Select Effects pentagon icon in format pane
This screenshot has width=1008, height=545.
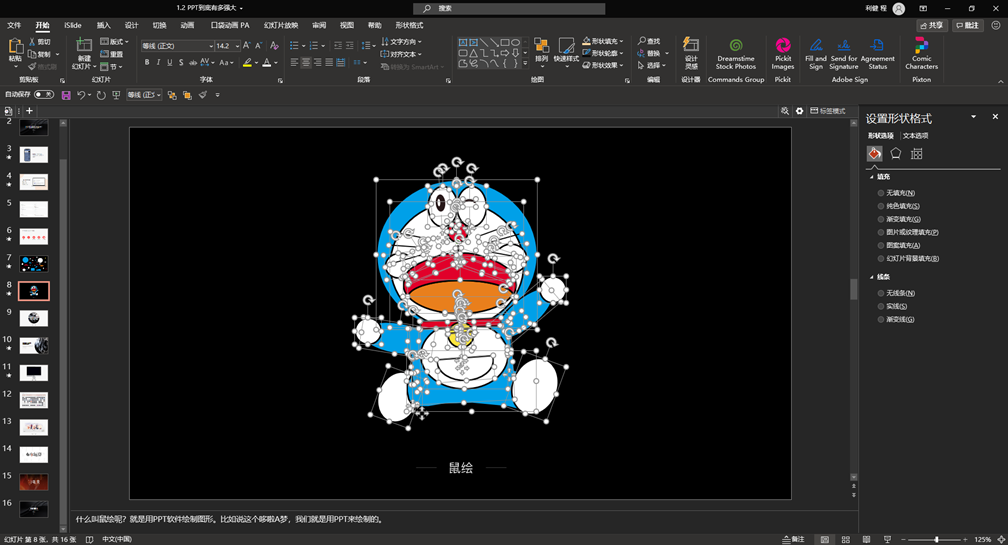pyautogui.click(x=896, y=154)
